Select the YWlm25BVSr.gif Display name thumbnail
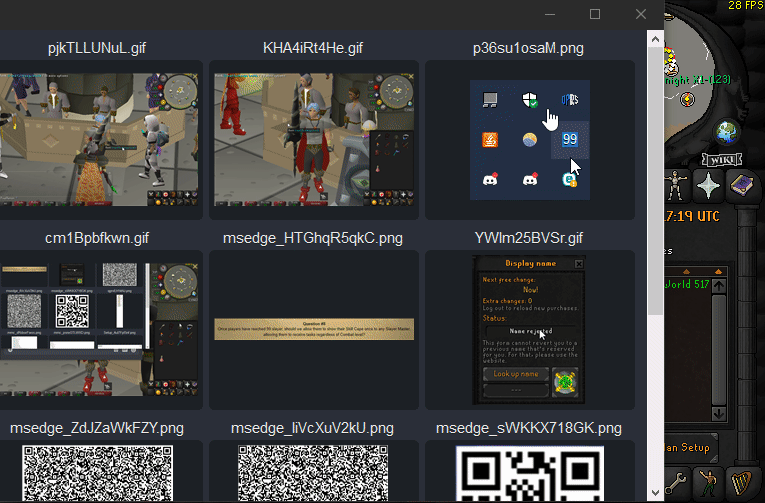 pyautogui.click(x=530, y=330)
